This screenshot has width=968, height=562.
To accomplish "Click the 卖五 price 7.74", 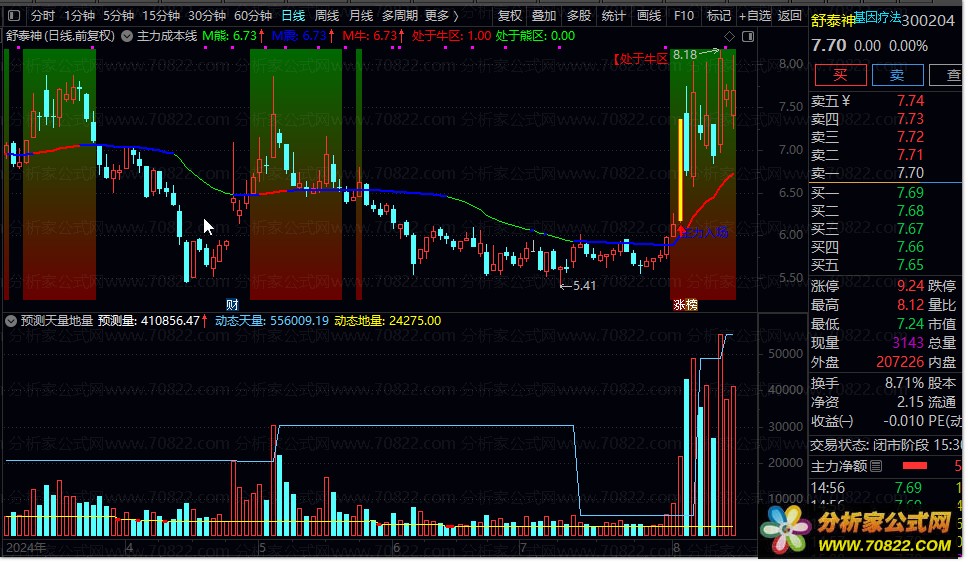I will tap(910, 101).
